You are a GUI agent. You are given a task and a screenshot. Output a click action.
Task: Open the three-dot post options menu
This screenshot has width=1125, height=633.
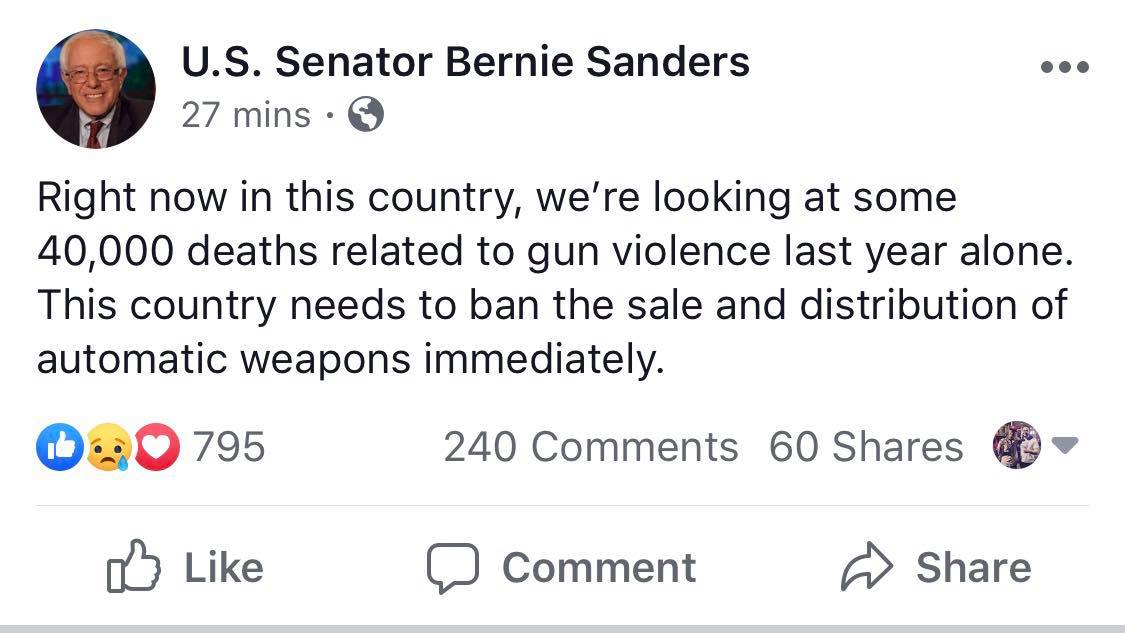click(x=1064, y=68)
